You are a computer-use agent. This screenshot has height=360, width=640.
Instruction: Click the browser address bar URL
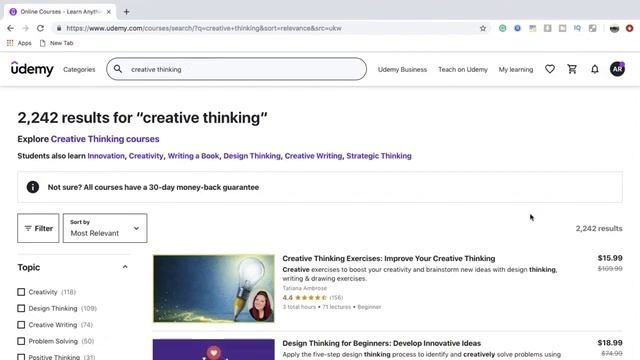coord(204,28)
